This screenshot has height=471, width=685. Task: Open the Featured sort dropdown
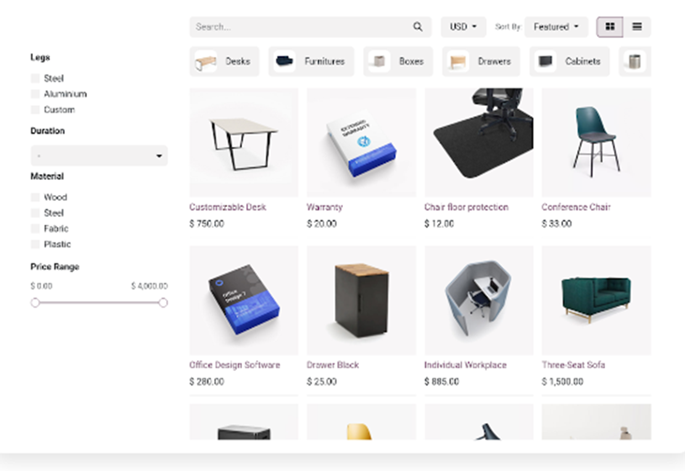(556, 27)
